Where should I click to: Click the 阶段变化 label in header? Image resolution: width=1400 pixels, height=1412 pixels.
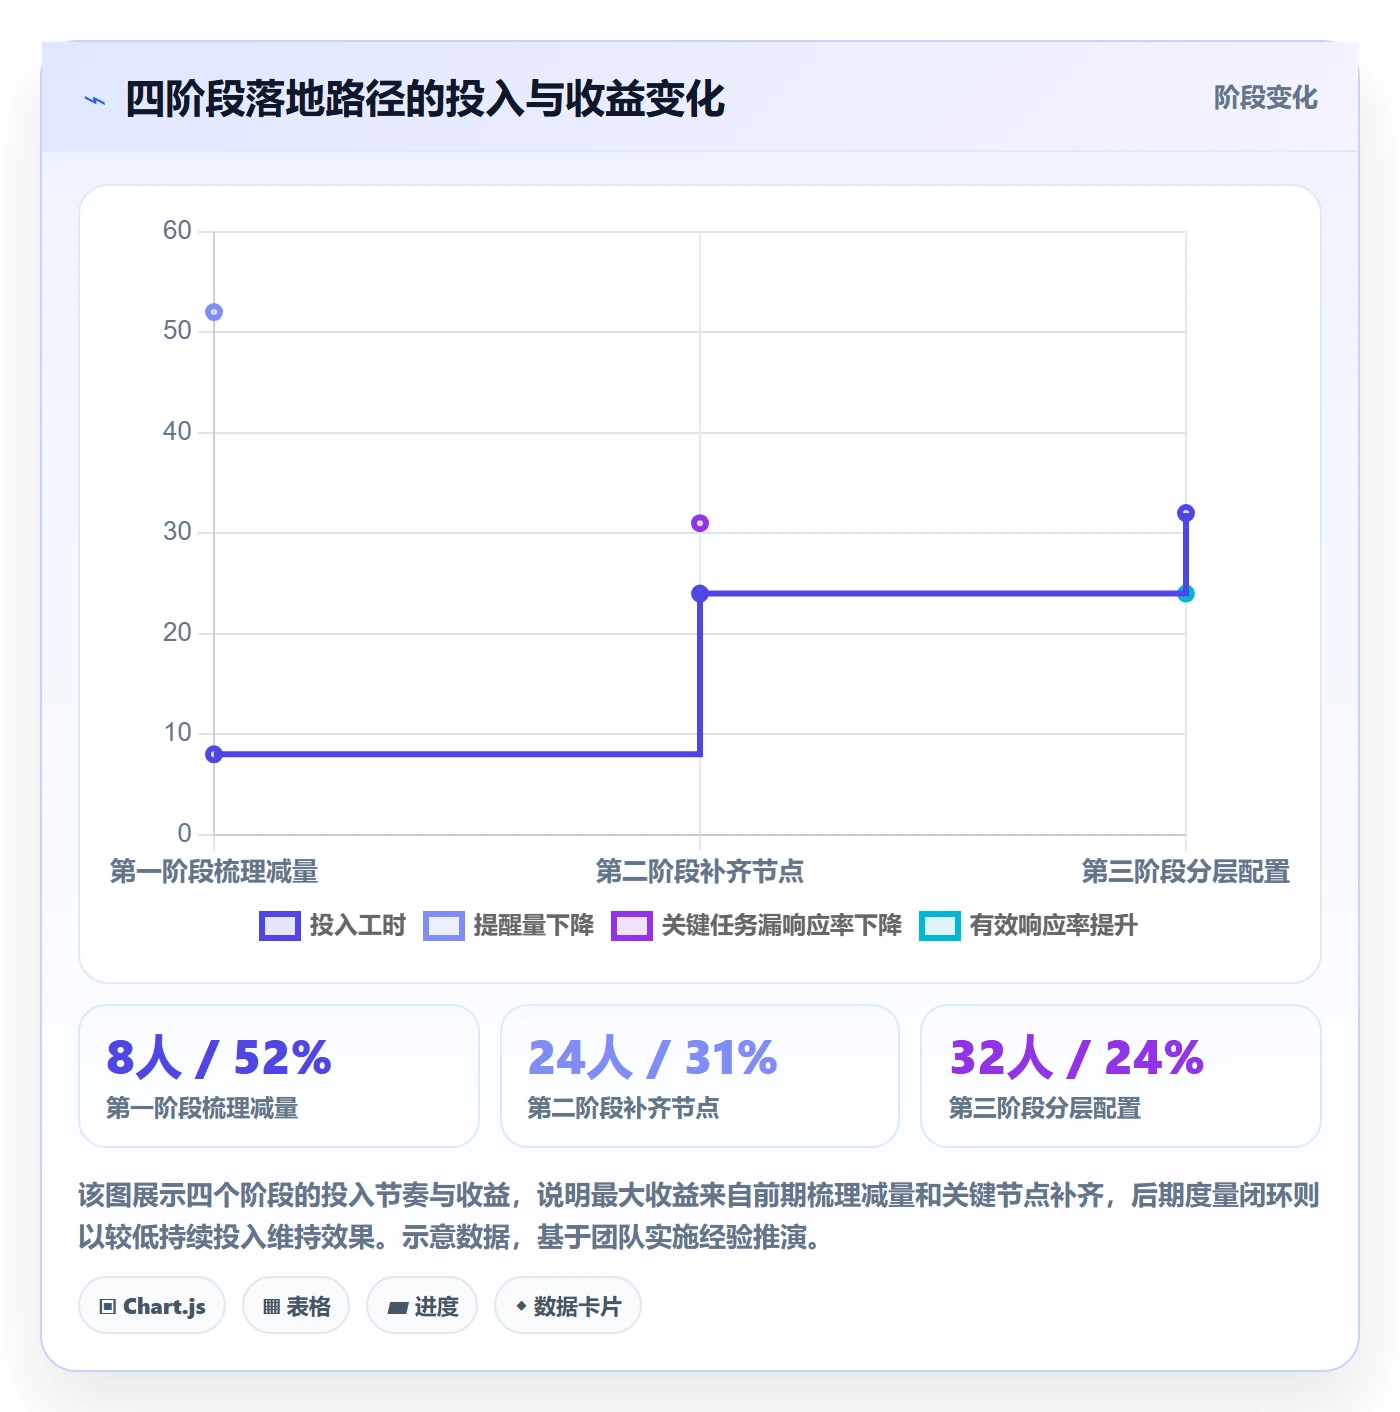coord(1265,98)
